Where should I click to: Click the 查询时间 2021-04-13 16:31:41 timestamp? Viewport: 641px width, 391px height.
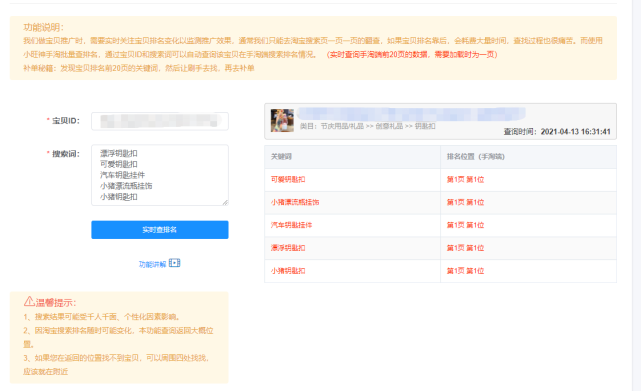[557, 132]
